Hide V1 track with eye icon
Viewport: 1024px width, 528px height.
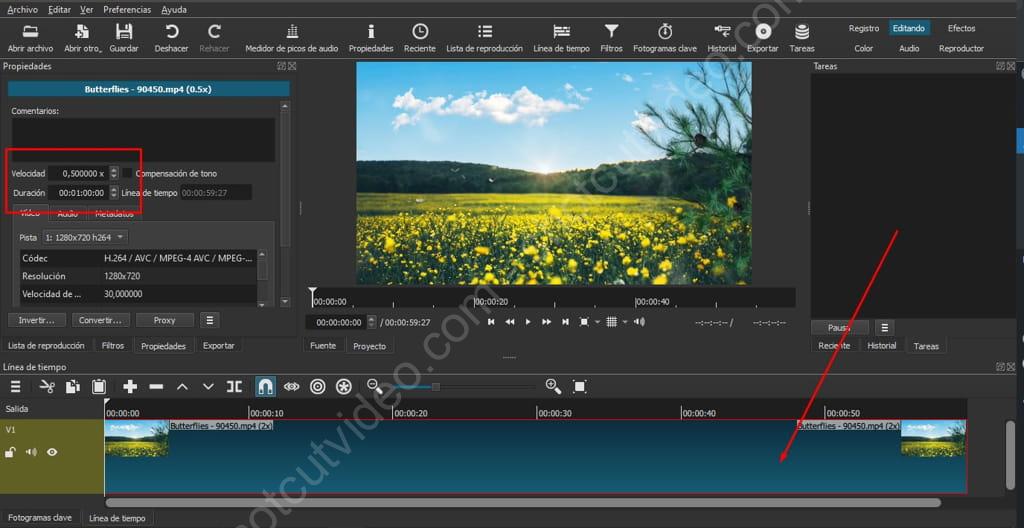click(x=52, y=452)
